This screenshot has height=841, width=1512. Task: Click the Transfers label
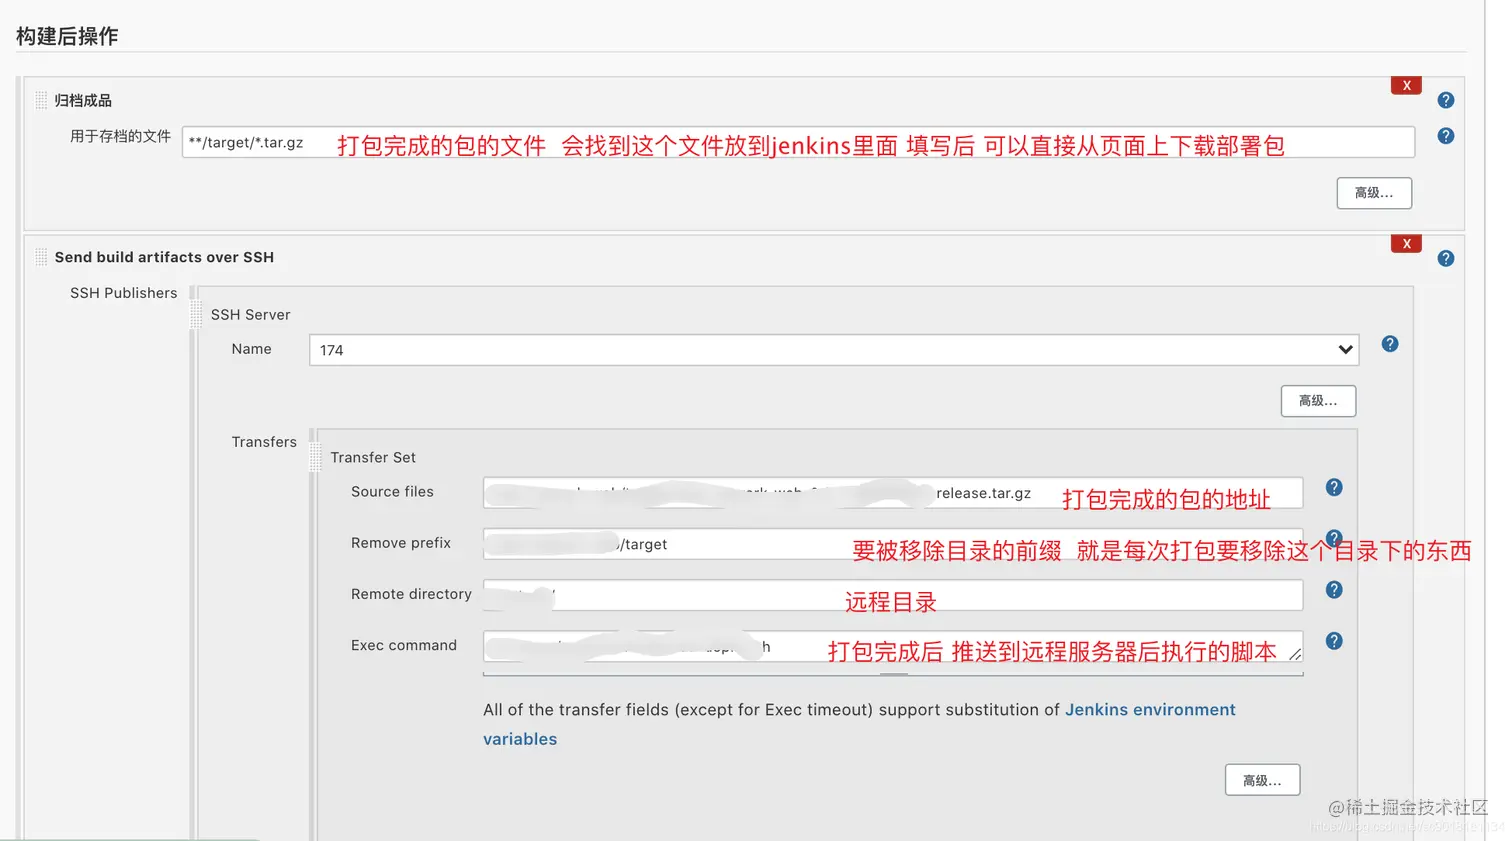tap(264, 442)
